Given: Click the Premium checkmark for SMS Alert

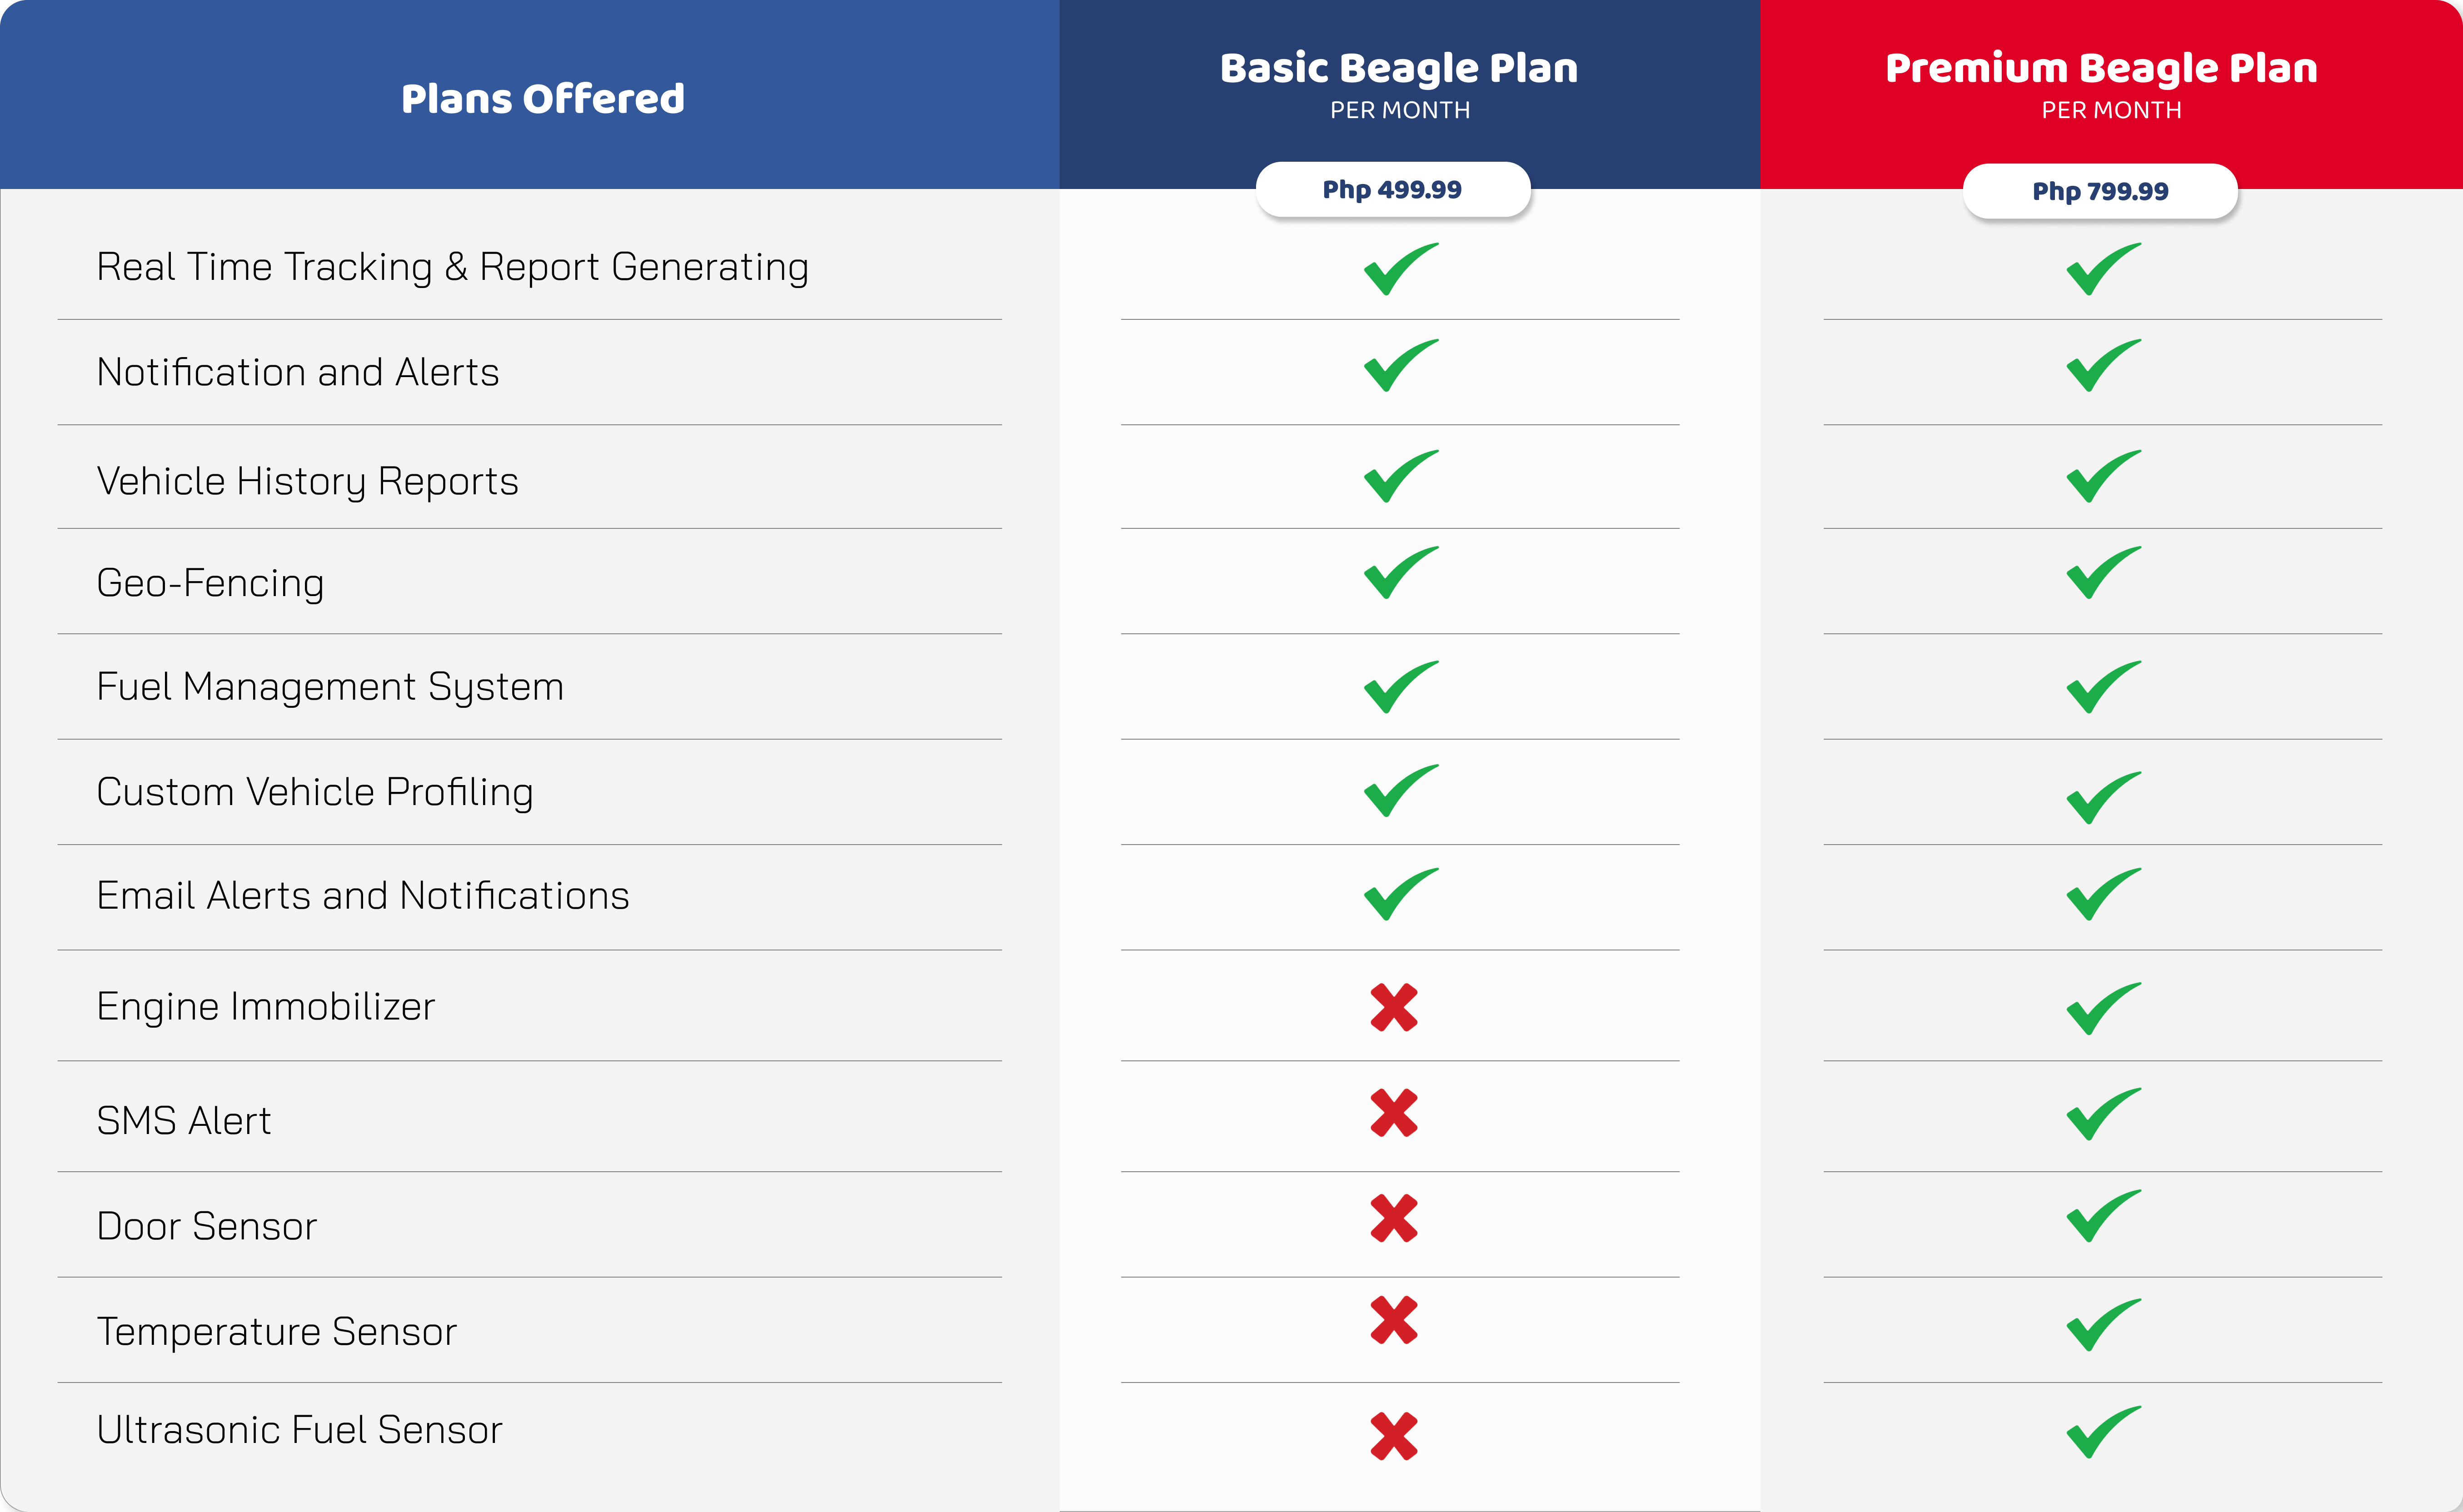Looking at the screenshot, I should [x=2104, y=1114].
